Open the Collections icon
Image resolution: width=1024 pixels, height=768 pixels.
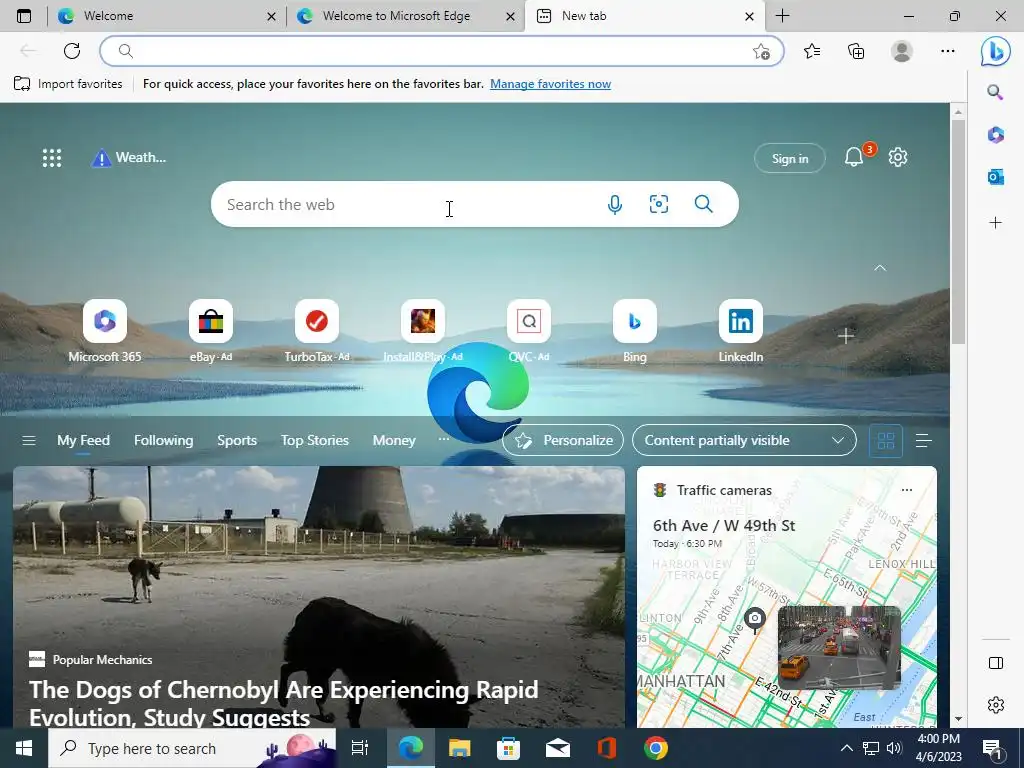[x=856, y=51]
